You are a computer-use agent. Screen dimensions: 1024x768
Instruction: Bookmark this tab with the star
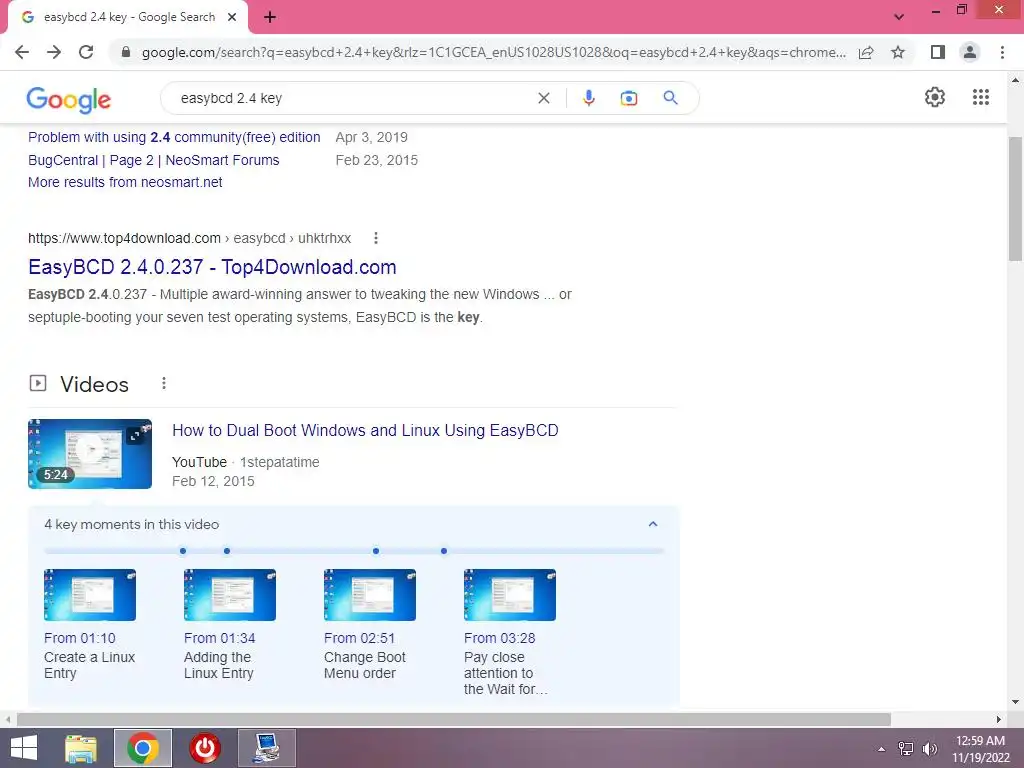click(898, 52)
